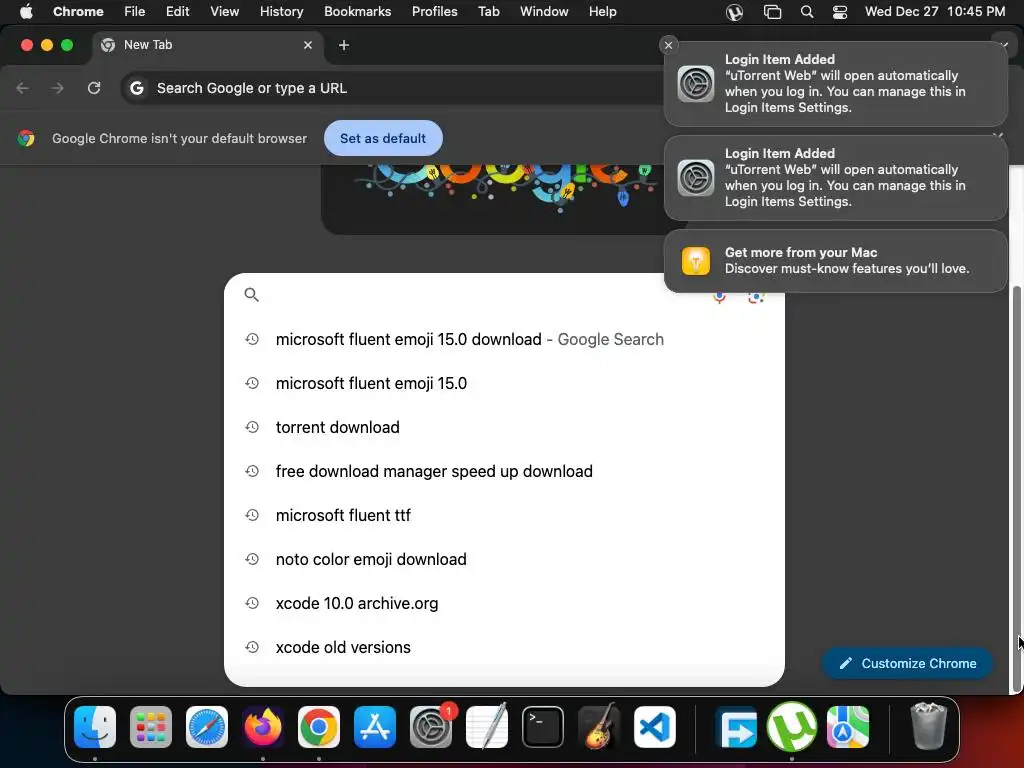Open Launchpad from the Dock
Viewport: 1024px width, 768px height.
[151, 727]
